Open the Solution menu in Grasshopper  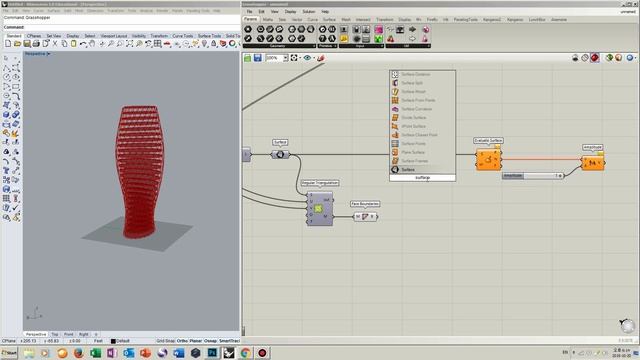click(x=309, y=11)
